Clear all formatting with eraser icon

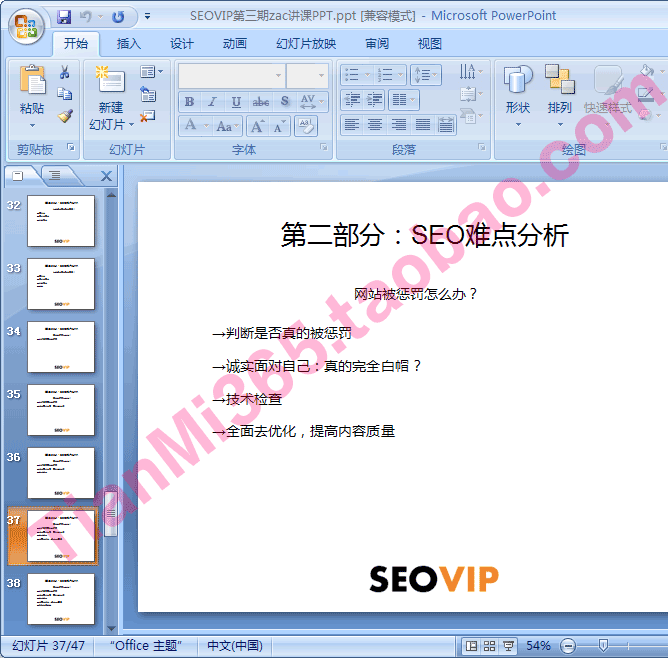point(305,126)
